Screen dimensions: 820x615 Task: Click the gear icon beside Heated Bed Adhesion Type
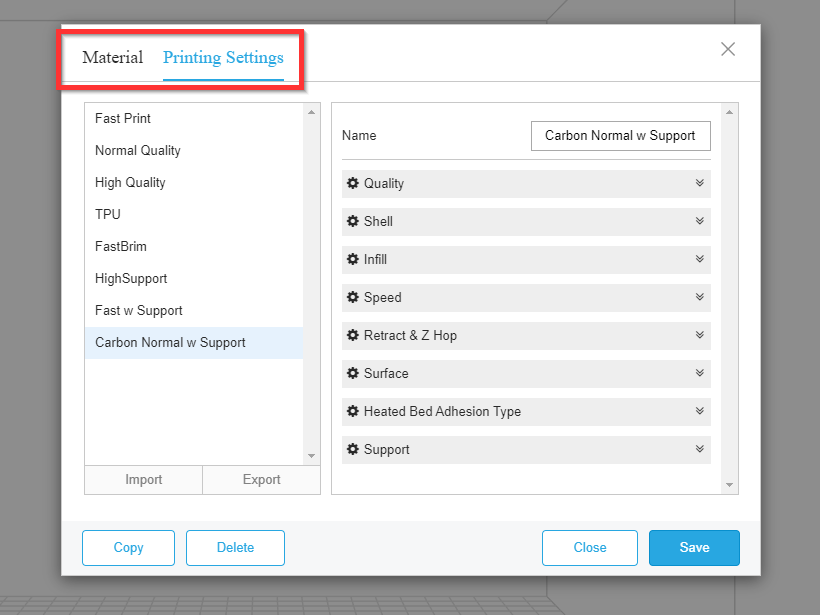click(x=352, y=411)
